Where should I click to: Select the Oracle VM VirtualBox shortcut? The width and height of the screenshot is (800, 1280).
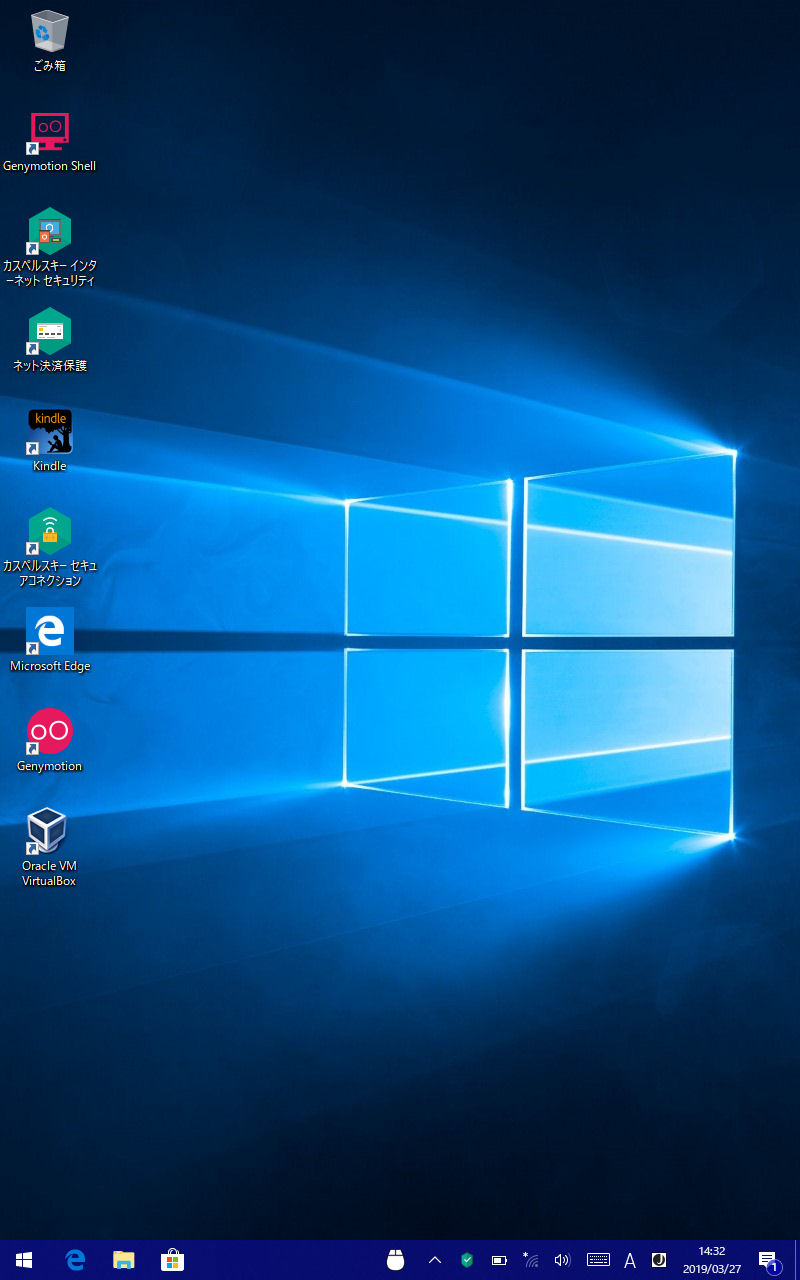(x=50, y=848)
